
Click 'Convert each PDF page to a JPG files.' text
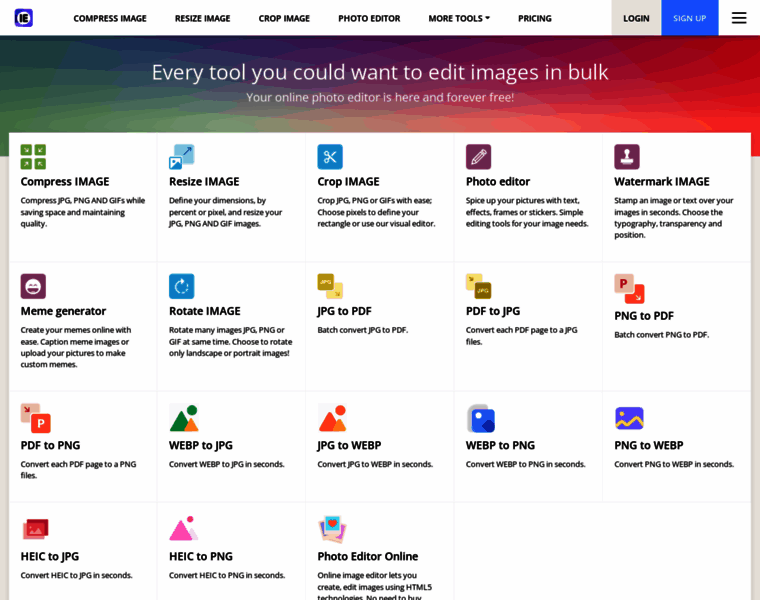tap(522, 336)
